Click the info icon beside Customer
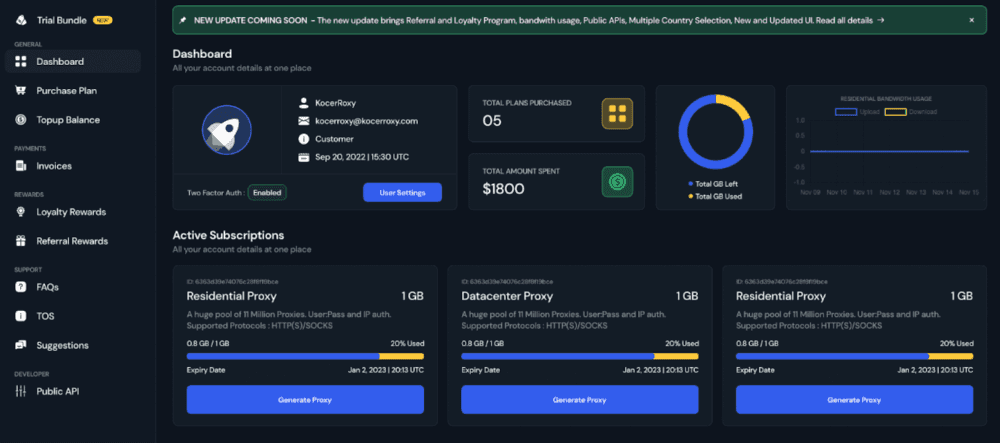This screenshot has width=1000, height=443. tap(304, 138)
